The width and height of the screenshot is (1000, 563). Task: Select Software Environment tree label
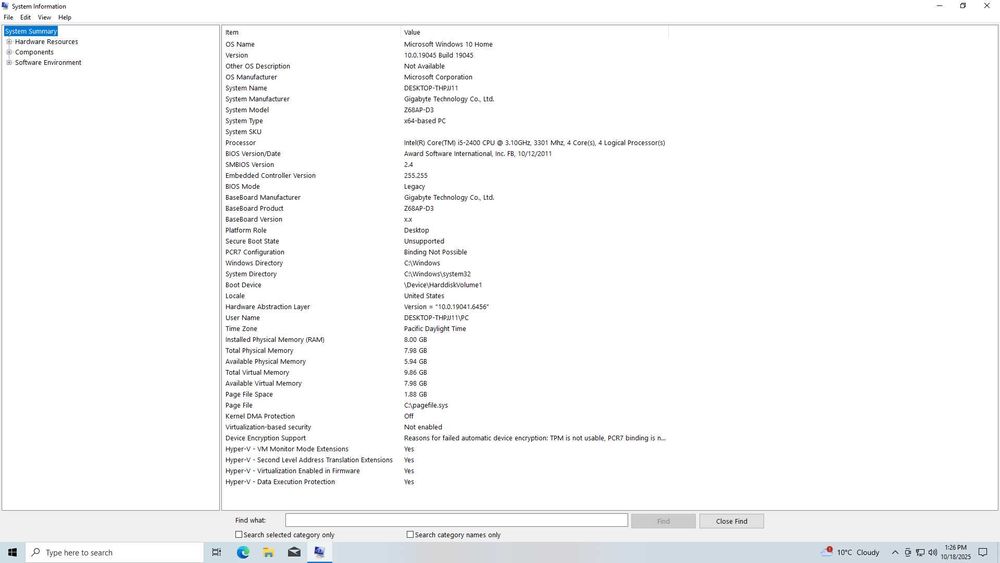click(x=48, y=62)
